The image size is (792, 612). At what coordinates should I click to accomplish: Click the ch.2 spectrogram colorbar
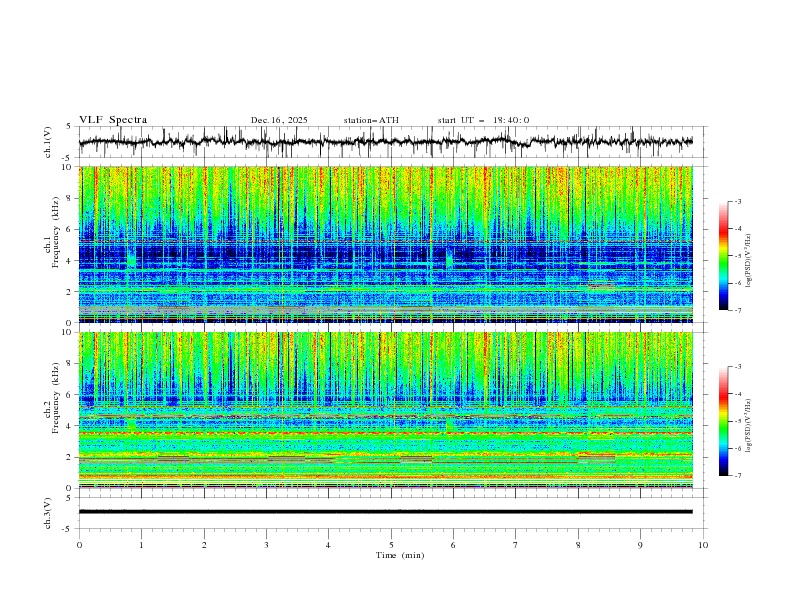(723, 421)
